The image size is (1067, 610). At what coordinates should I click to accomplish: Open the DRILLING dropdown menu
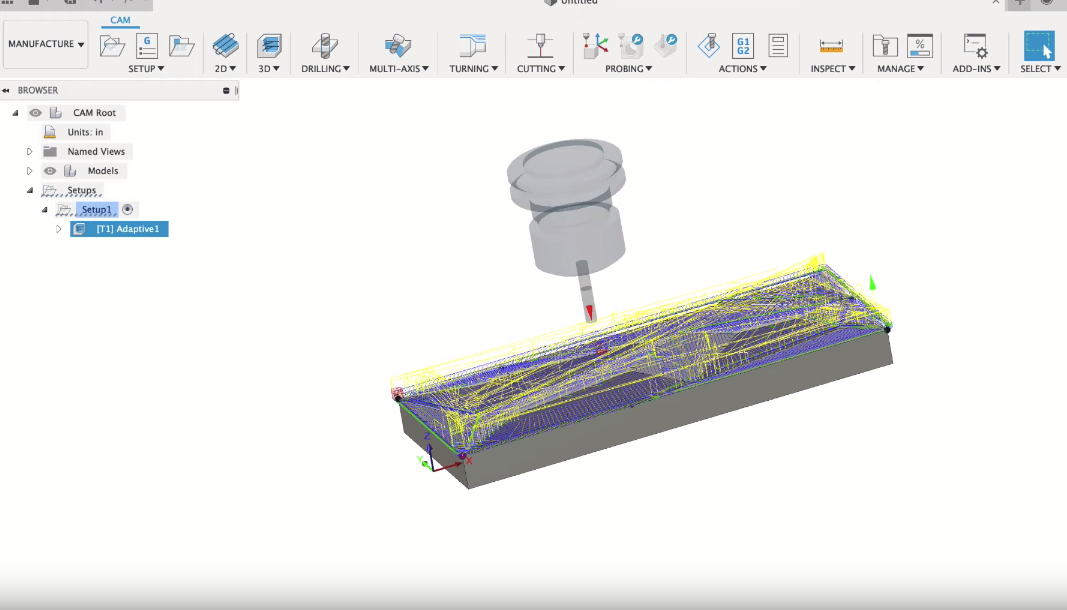coord(325,68)
